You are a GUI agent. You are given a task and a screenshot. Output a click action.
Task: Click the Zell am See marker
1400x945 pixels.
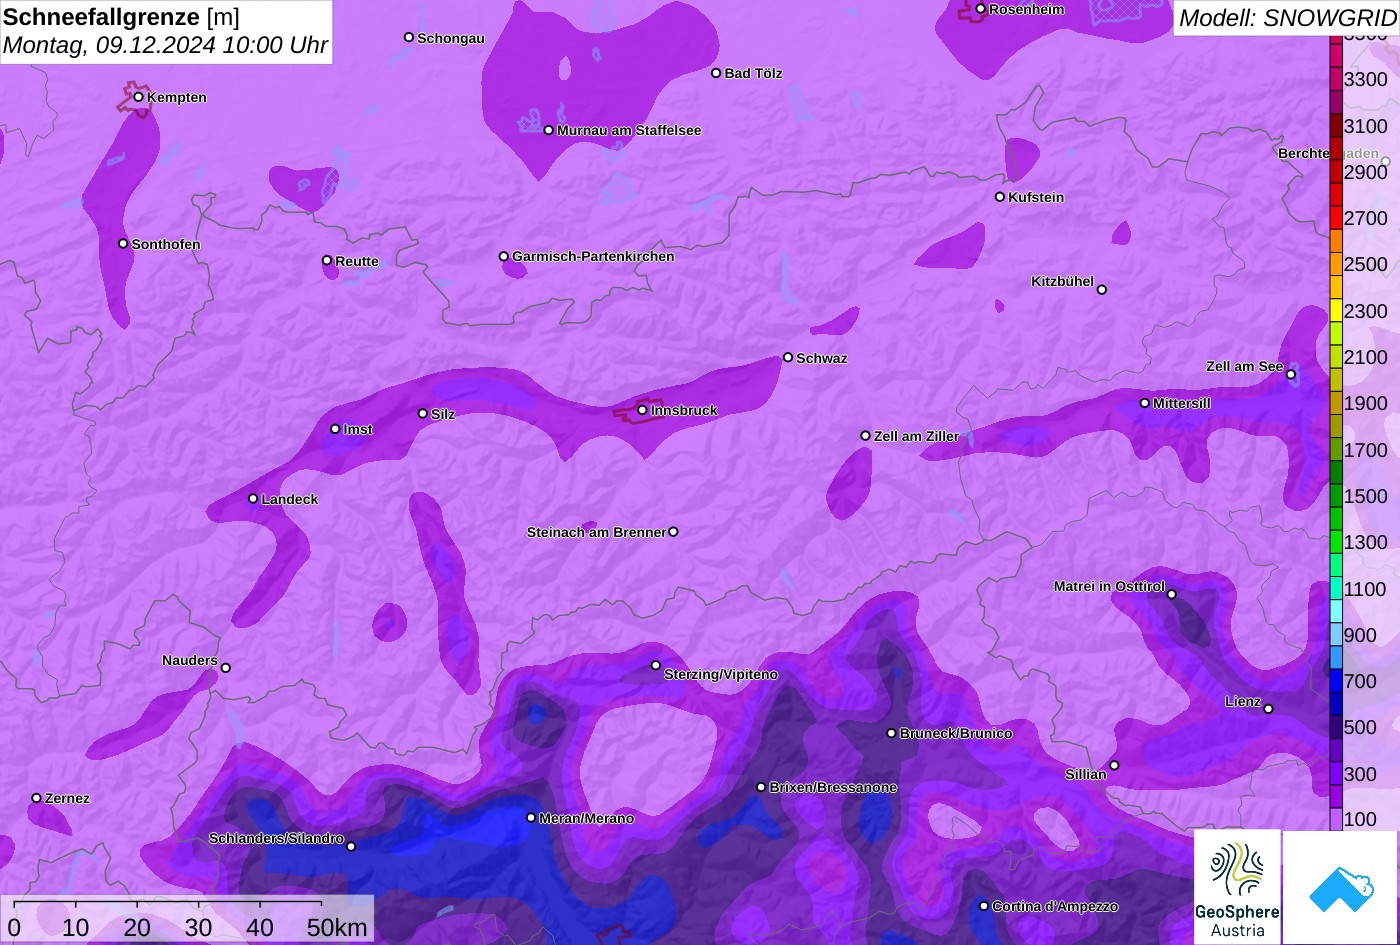click(x=1290, y=375)
